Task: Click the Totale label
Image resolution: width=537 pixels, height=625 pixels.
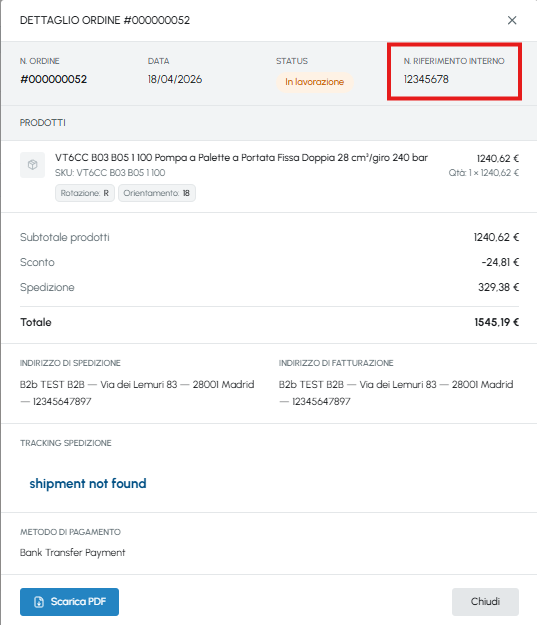Action: click(x=36, y=322)
